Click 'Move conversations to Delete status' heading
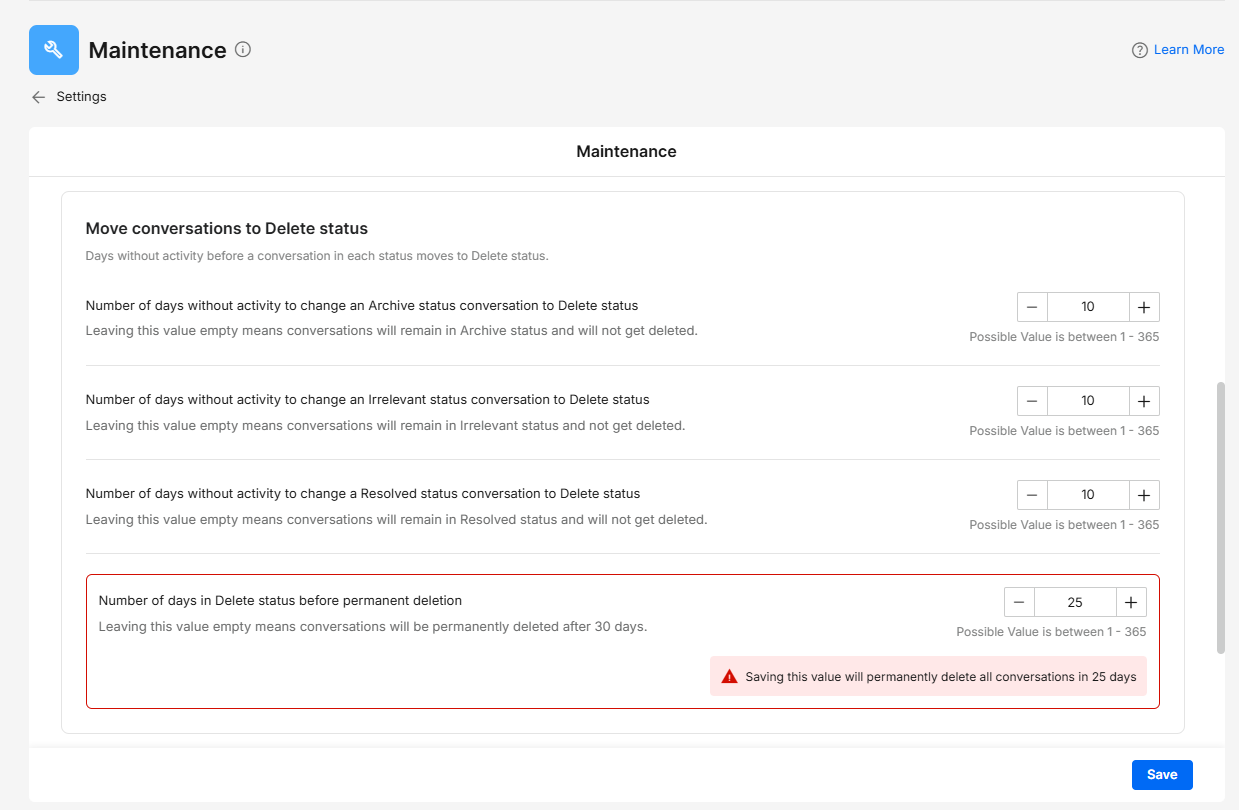This screenshot has height=810, width=1239. click(x=227, y=229)
